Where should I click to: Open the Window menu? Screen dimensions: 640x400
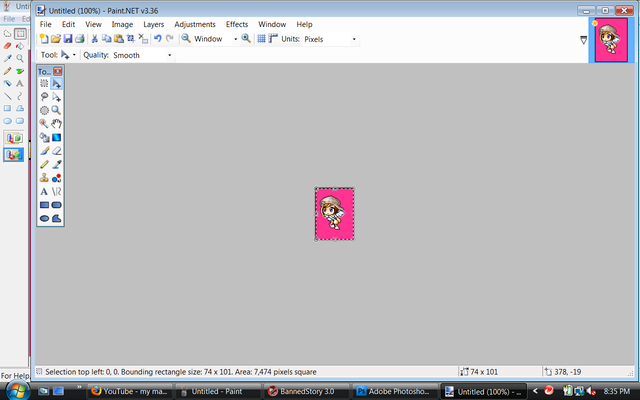pos(272,24)
